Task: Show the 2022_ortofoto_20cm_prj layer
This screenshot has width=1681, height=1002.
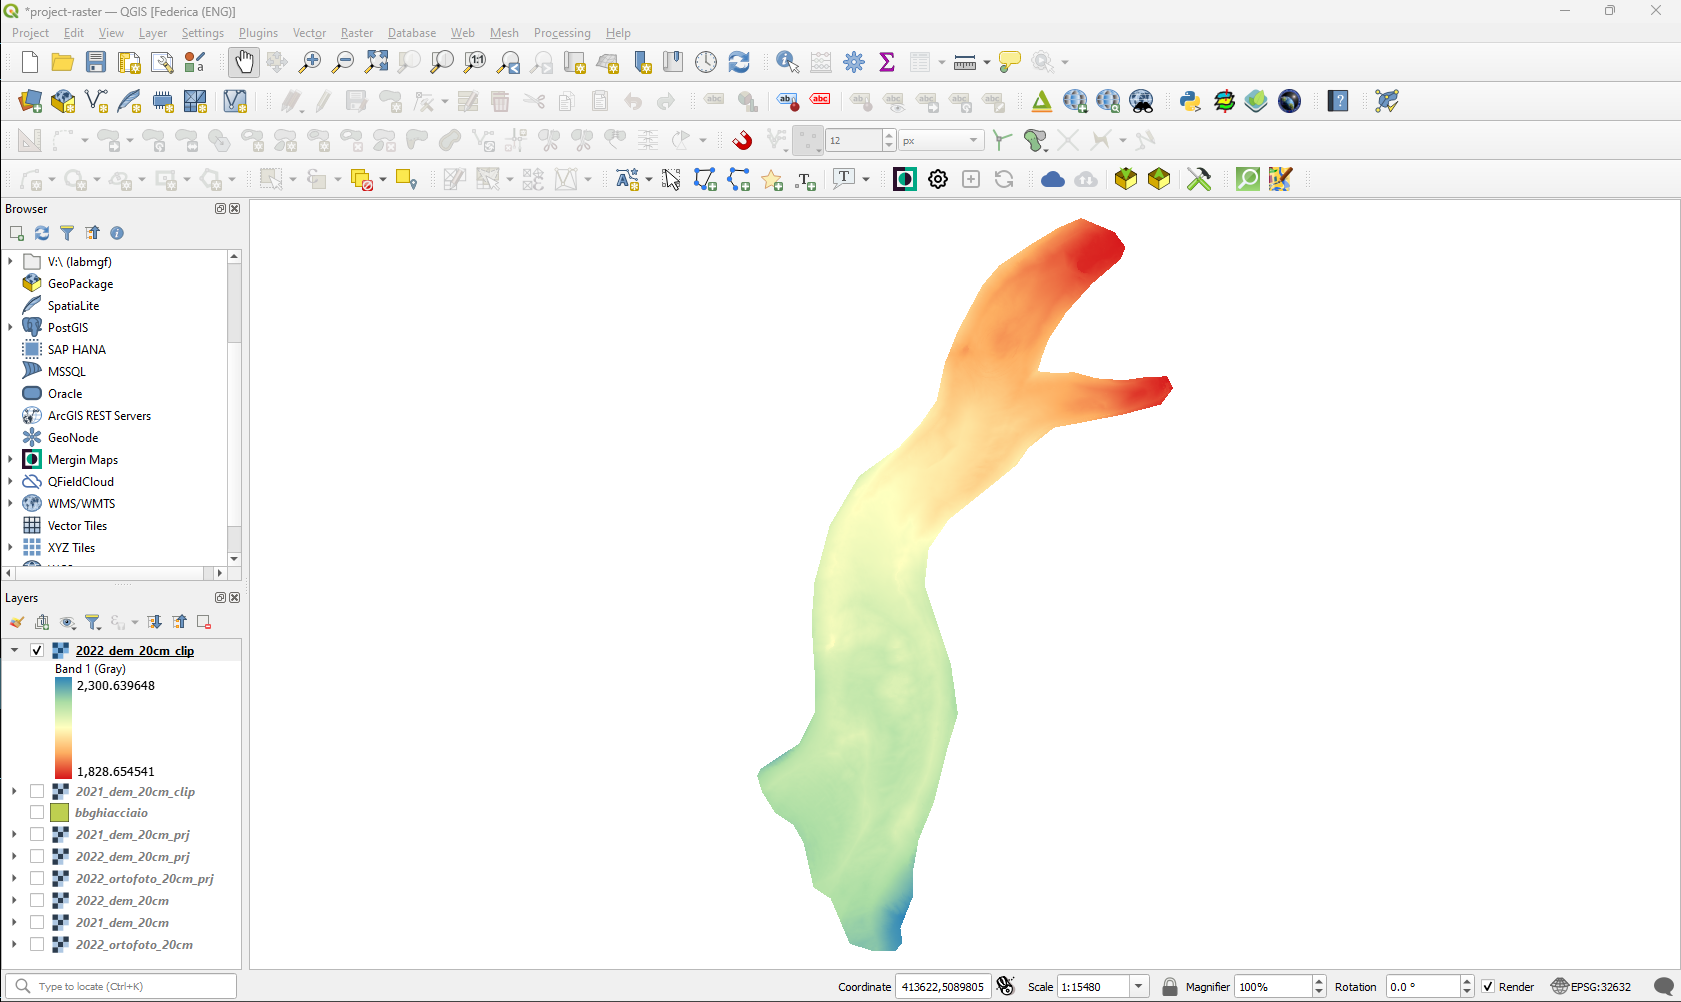Action: (x=37, y=879)
